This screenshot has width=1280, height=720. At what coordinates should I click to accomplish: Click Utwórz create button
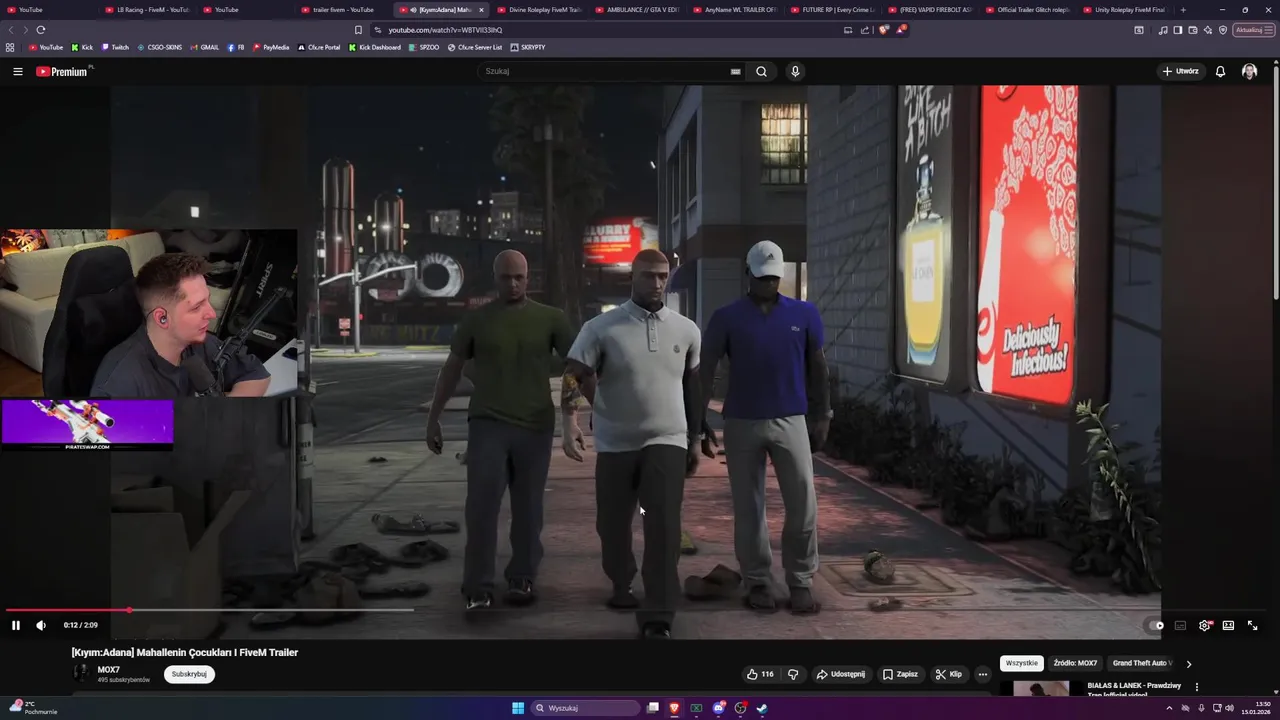tap(1180, 71)
